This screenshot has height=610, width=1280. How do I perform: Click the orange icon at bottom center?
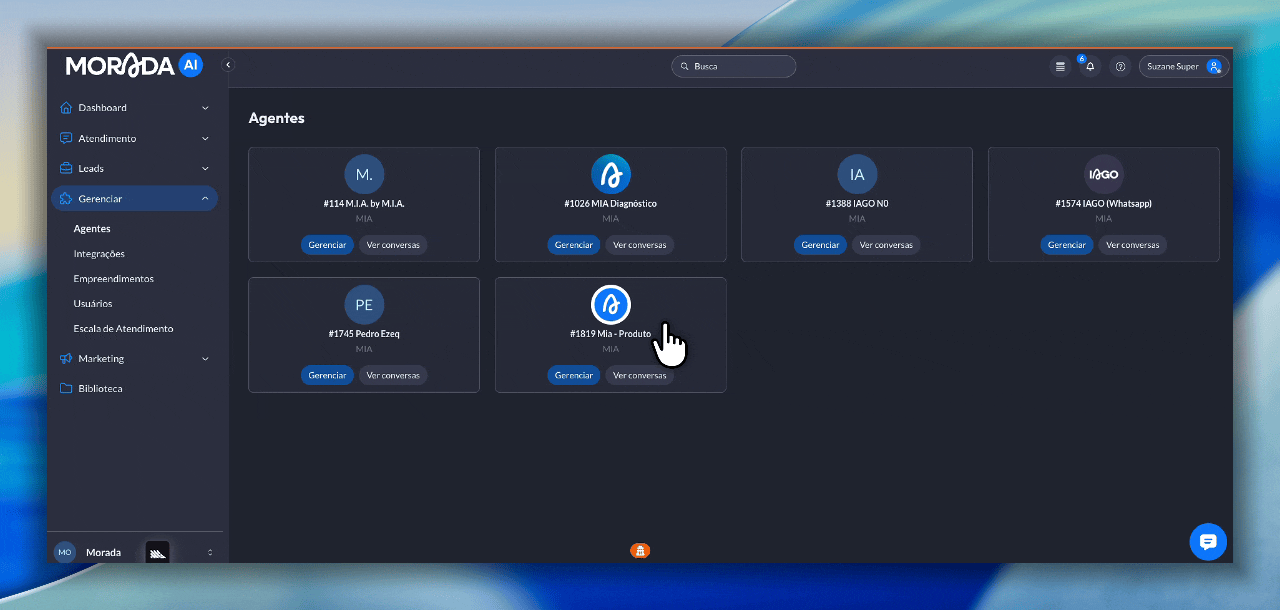640,550
